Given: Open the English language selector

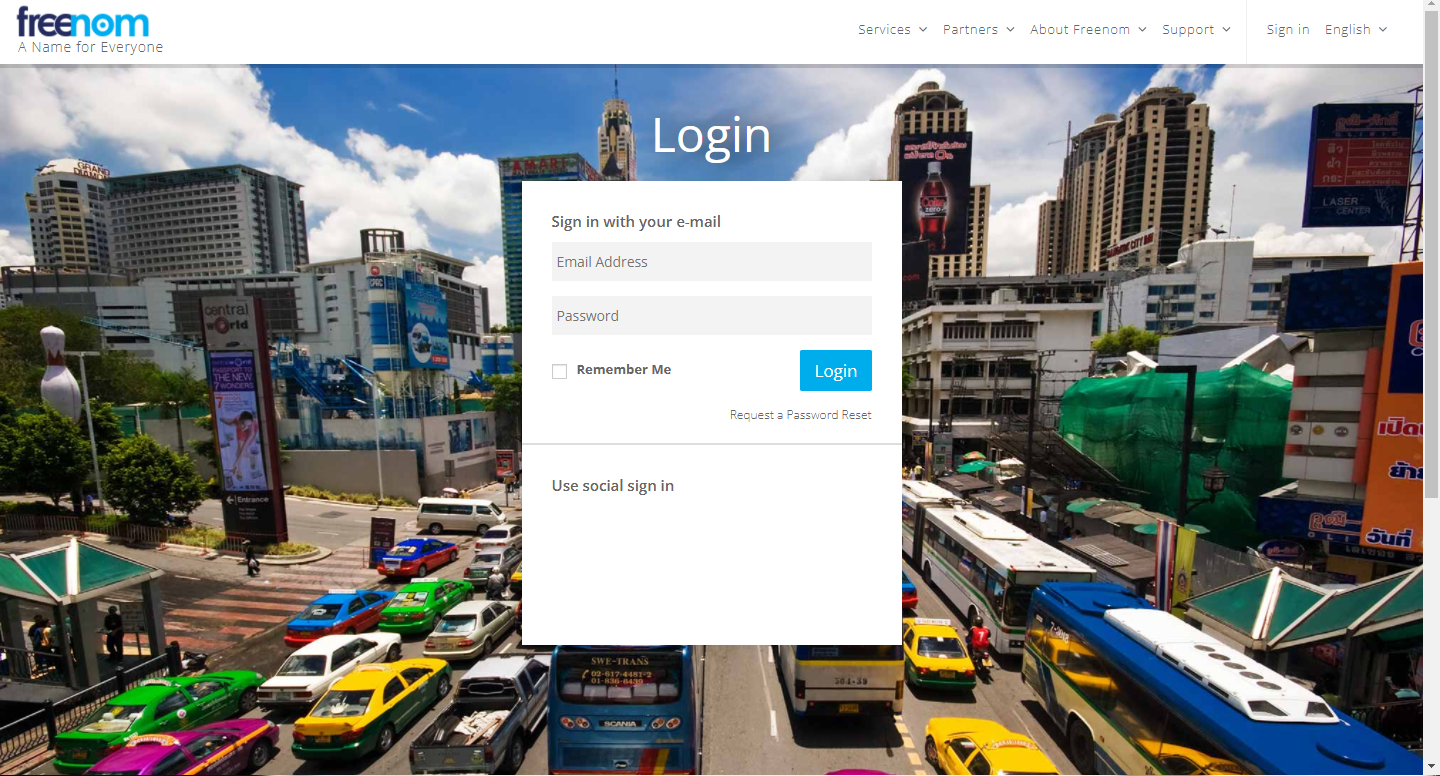Looking at the screenshot, I should pyautogui.click(x=1348, y=30).
